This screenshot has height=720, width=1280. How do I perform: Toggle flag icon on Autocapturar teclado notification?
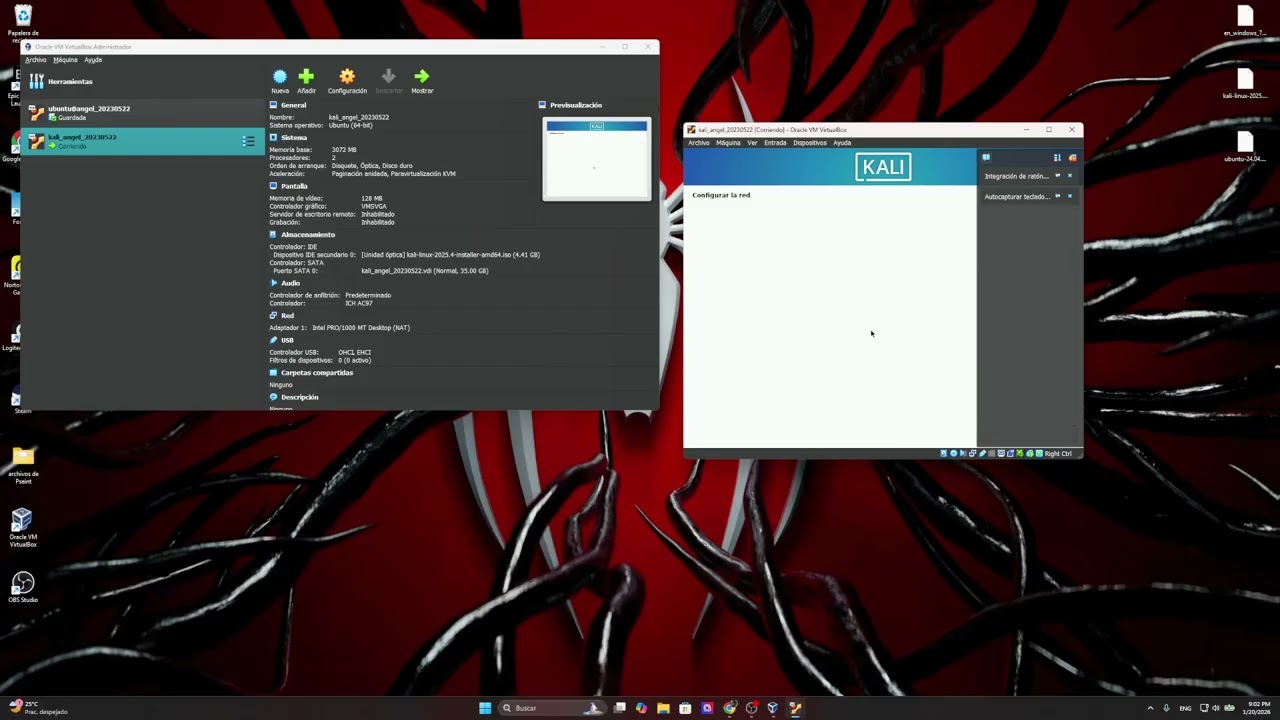pyautogui.click(x=1058, y=196)
